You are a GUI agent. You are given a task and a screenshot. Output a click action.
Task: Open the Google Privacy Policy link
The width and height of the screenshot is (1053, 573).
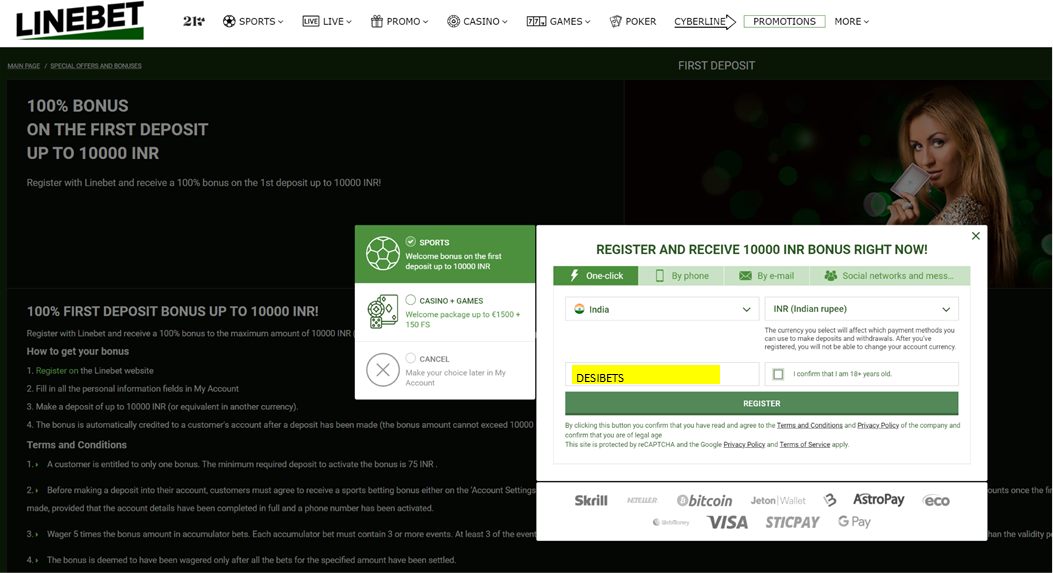(x=744, y=445)
